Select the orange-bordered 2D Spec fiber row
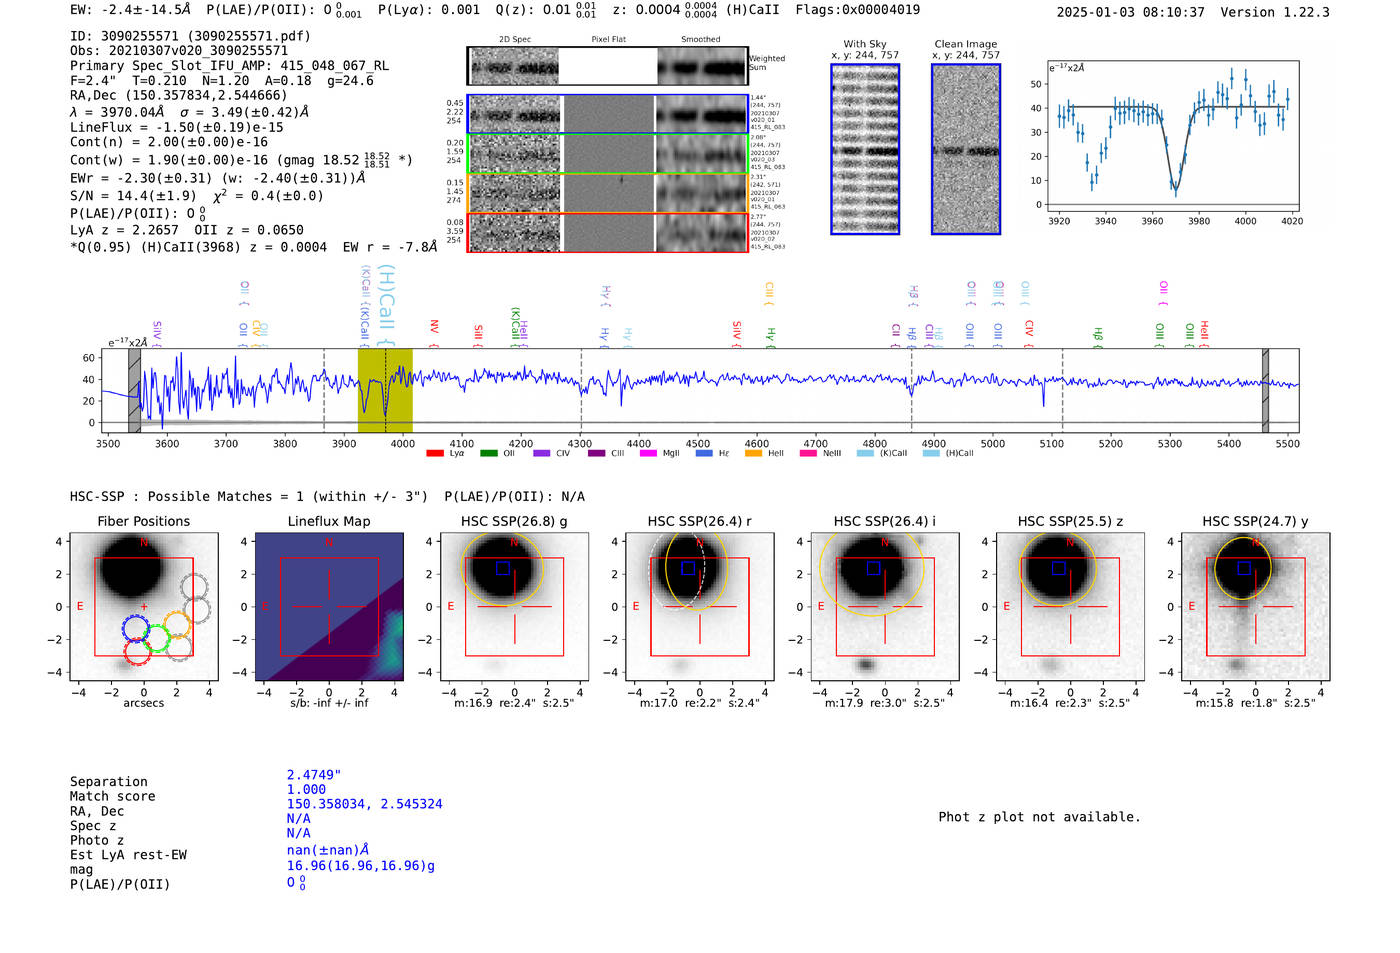Image resolution: width=1400 pixels, height=953 pixels. (x=607, y=193)
